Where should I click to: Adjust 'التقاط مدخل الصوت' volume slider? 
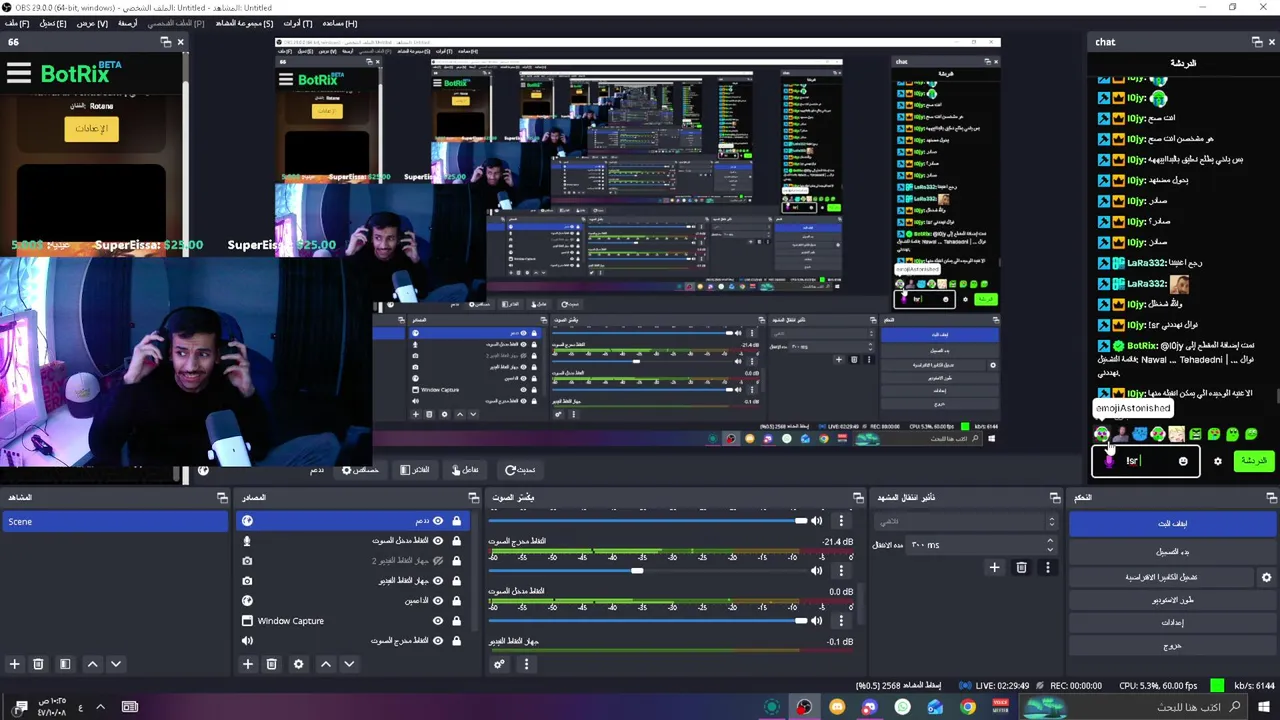(648, 621)
